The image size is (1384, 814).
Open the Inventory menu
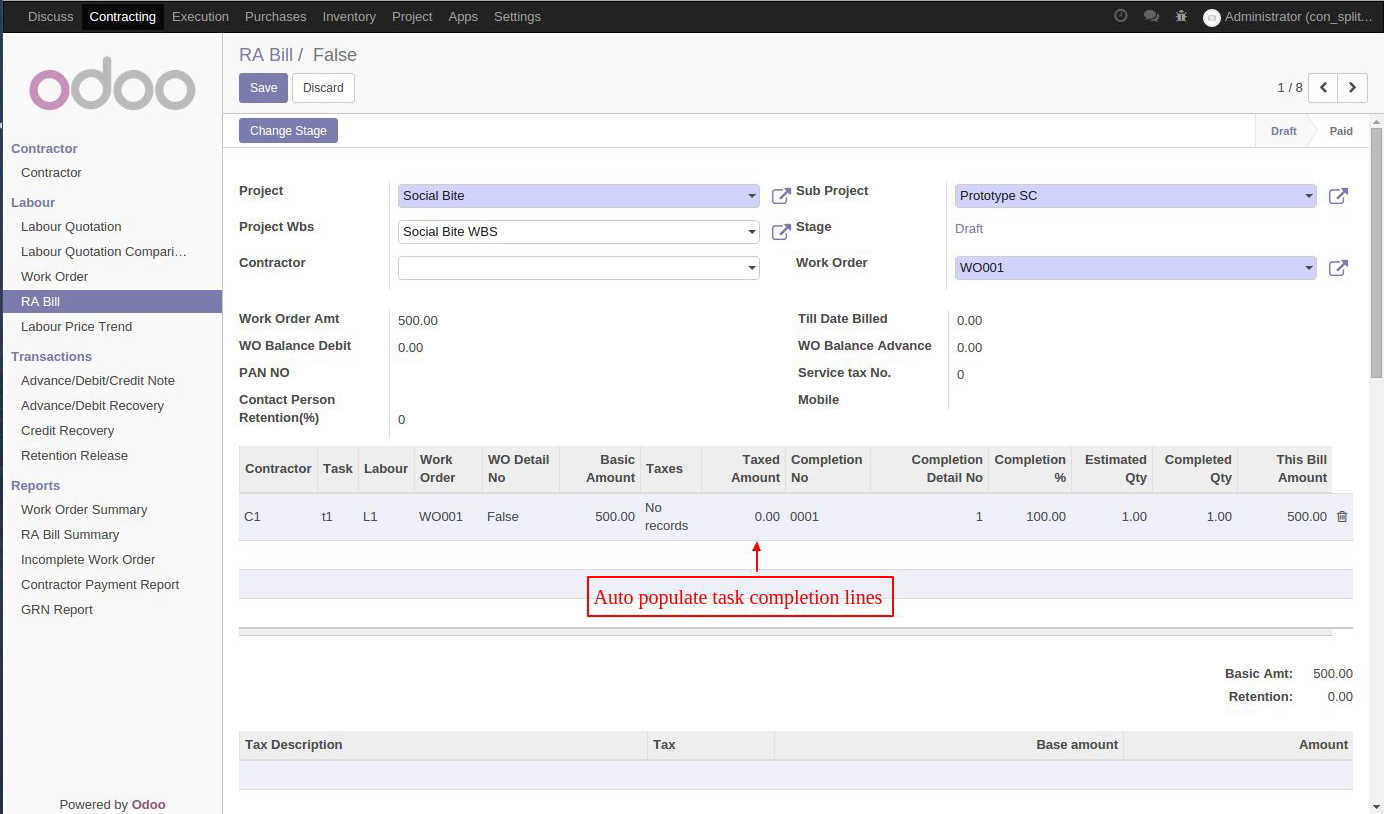349,16
